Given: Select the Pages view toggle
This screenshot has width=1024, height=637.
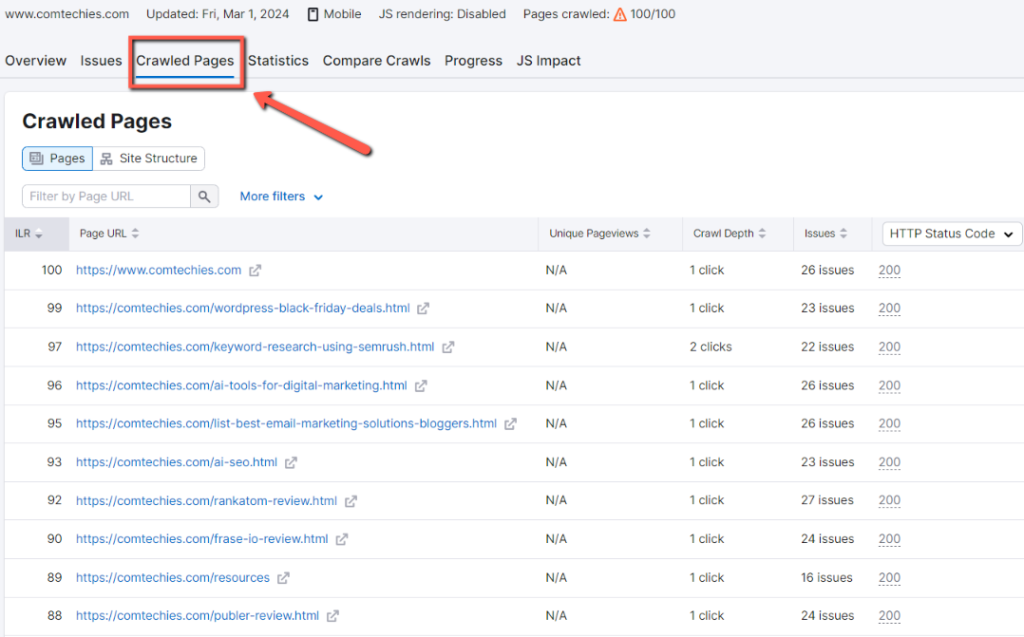Looking at the screenshot, I should coord(56,158).
